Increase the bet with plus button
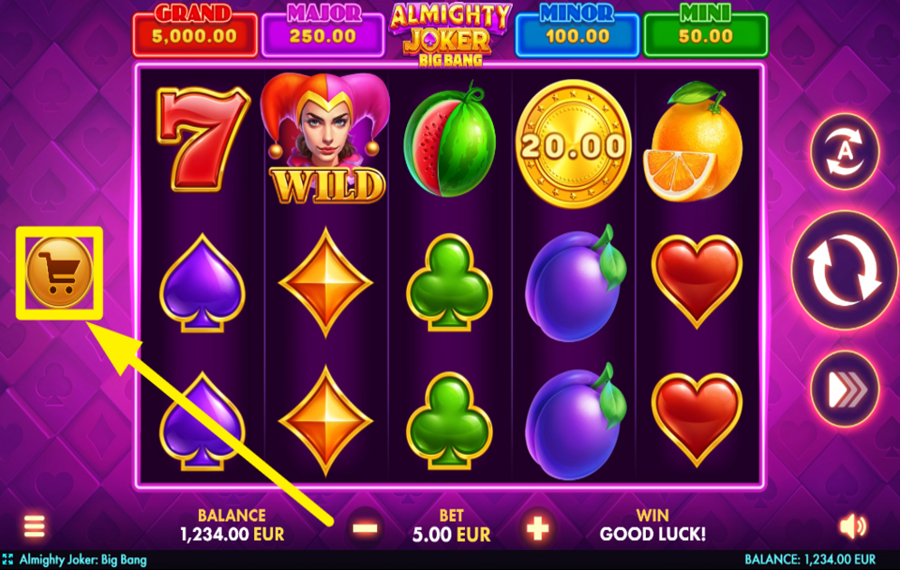Screen dimensions: 900x570 pyautogui.click(x=538, y=528)
